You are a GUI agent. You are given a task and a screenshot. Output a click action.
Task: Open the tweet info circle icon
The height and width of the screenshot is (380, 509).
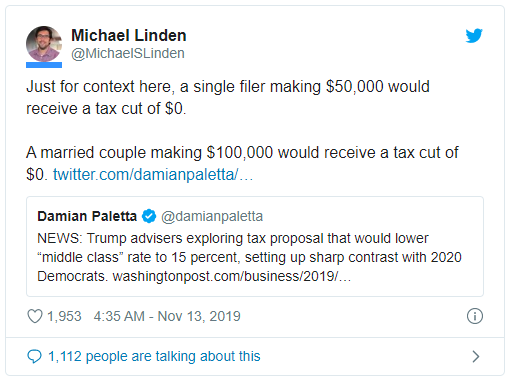click(475, 316)
